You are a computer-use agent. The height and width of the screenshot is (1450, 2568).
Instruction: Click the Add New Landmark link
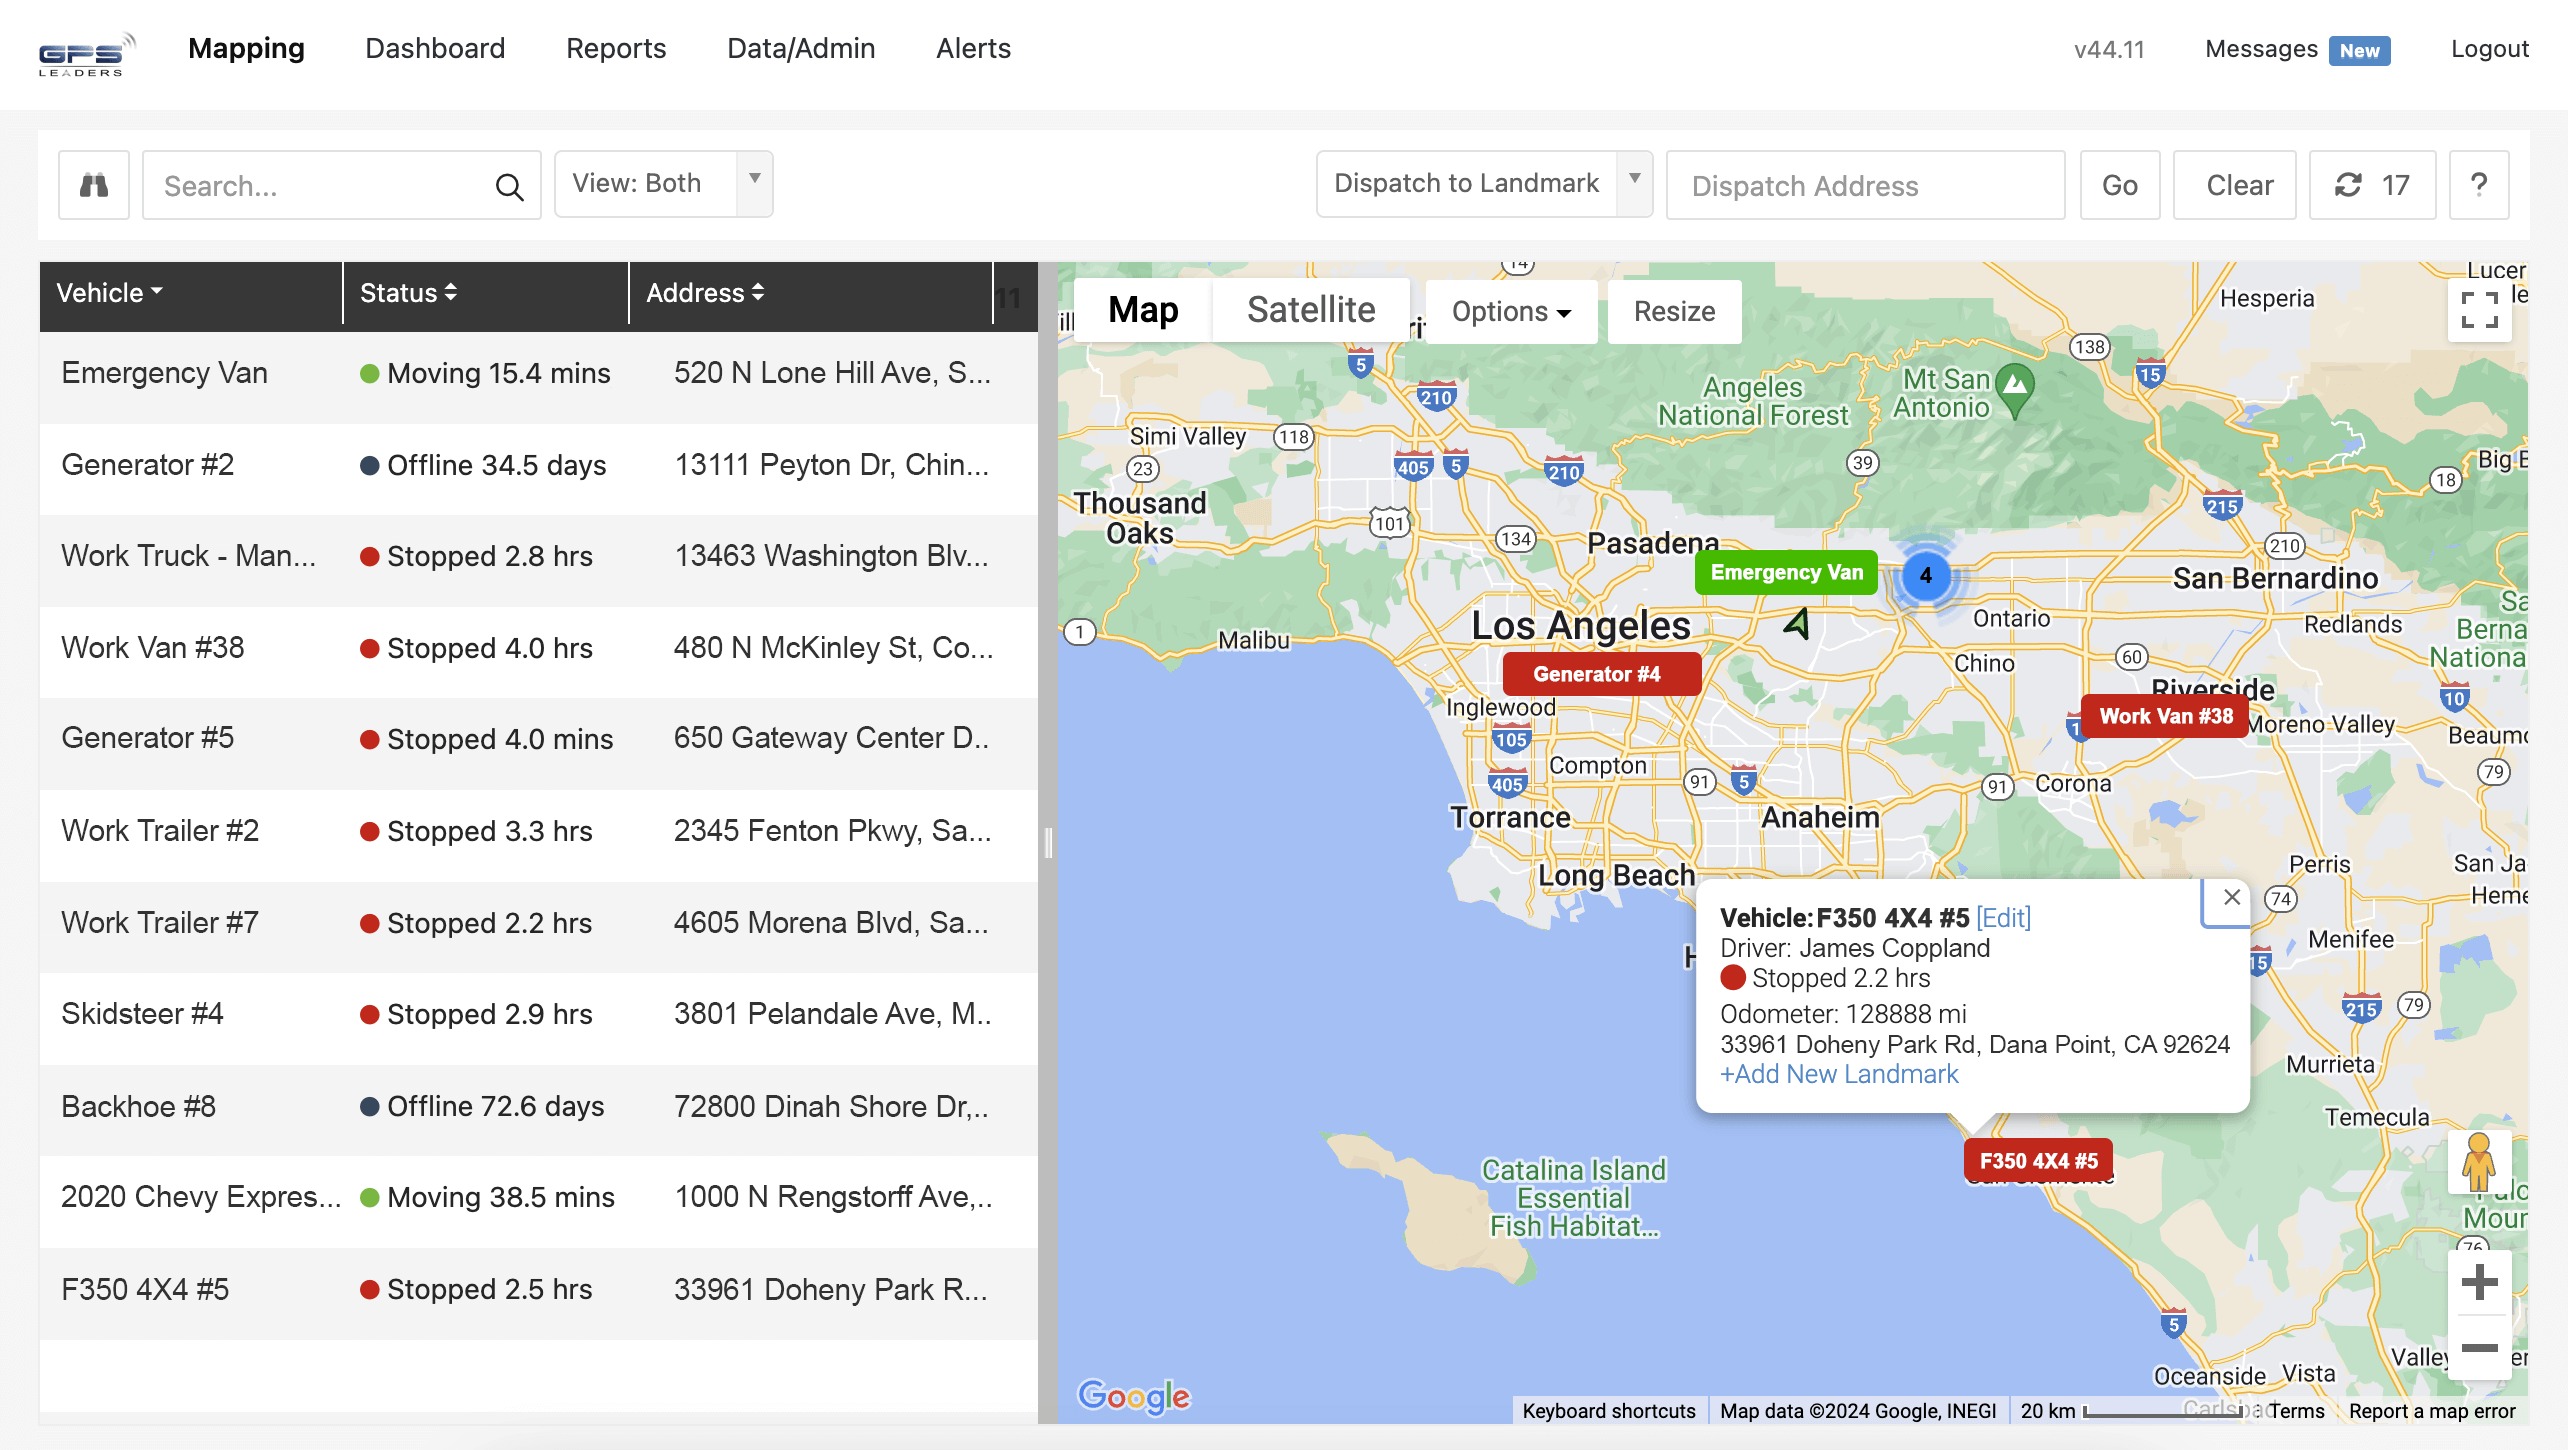1838,1074
